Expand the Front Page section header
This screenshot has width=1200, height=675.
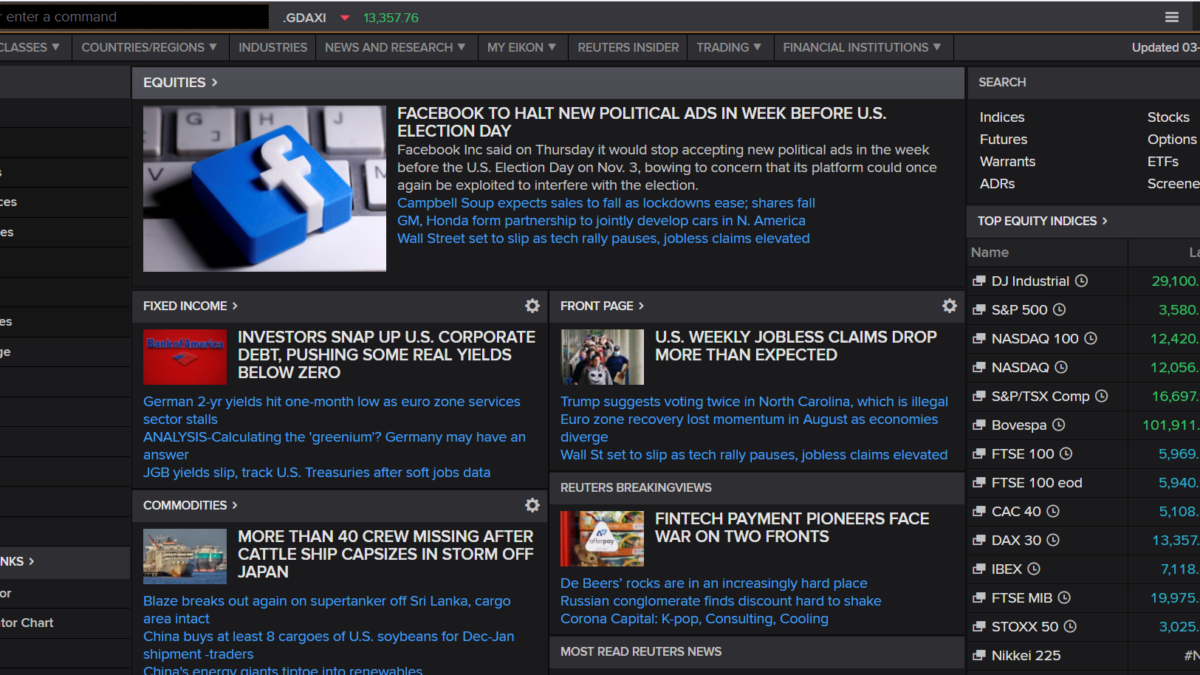point(602,306)
